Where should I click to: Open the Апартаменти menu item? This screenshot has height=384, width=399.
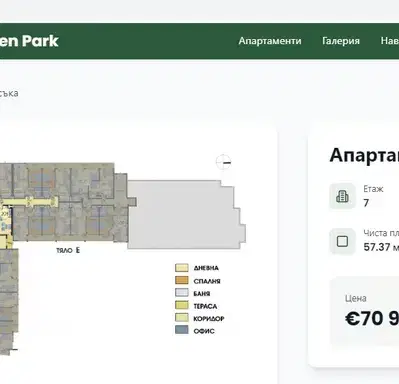270,41
